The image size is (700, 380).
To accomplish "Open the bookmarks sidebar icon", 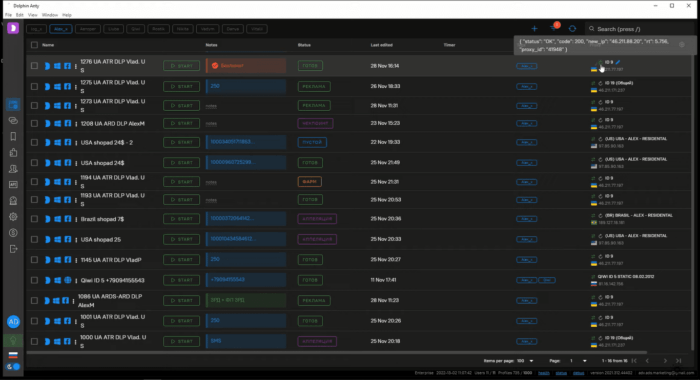I will tap(13, 136).
